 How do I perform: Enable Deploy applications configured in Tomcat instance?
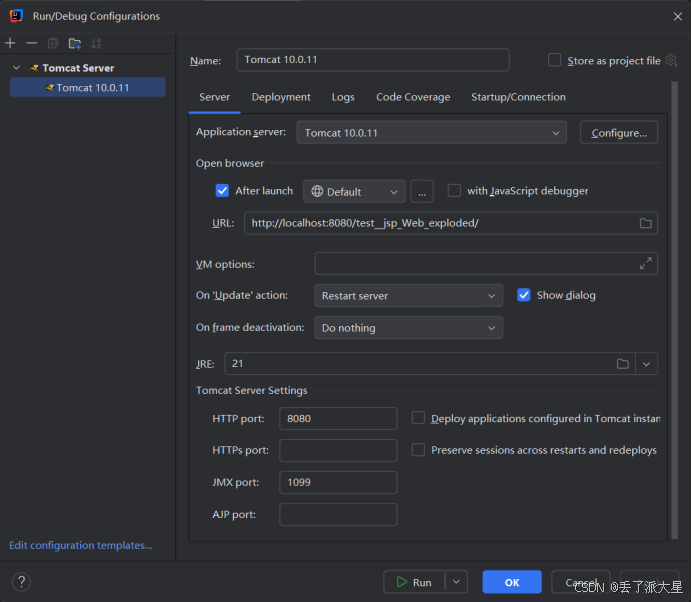418,418
